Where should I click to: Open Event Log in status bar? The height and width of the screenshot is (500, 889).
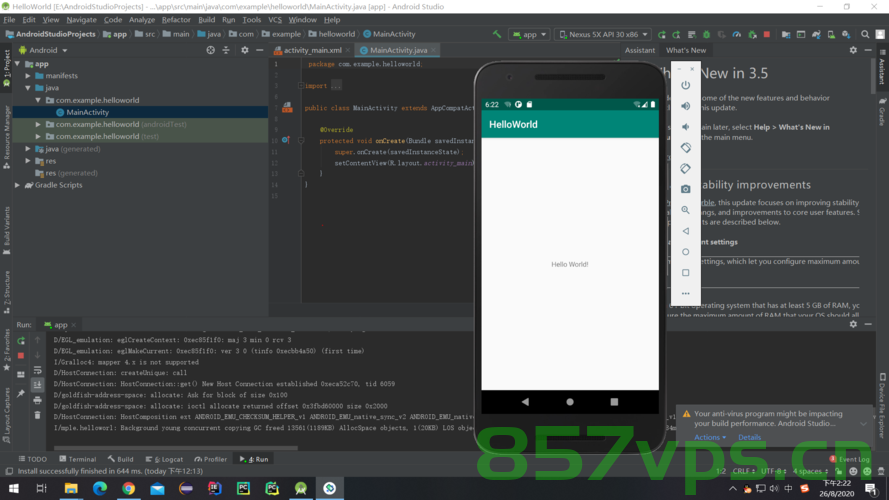(x=849, y=459)
